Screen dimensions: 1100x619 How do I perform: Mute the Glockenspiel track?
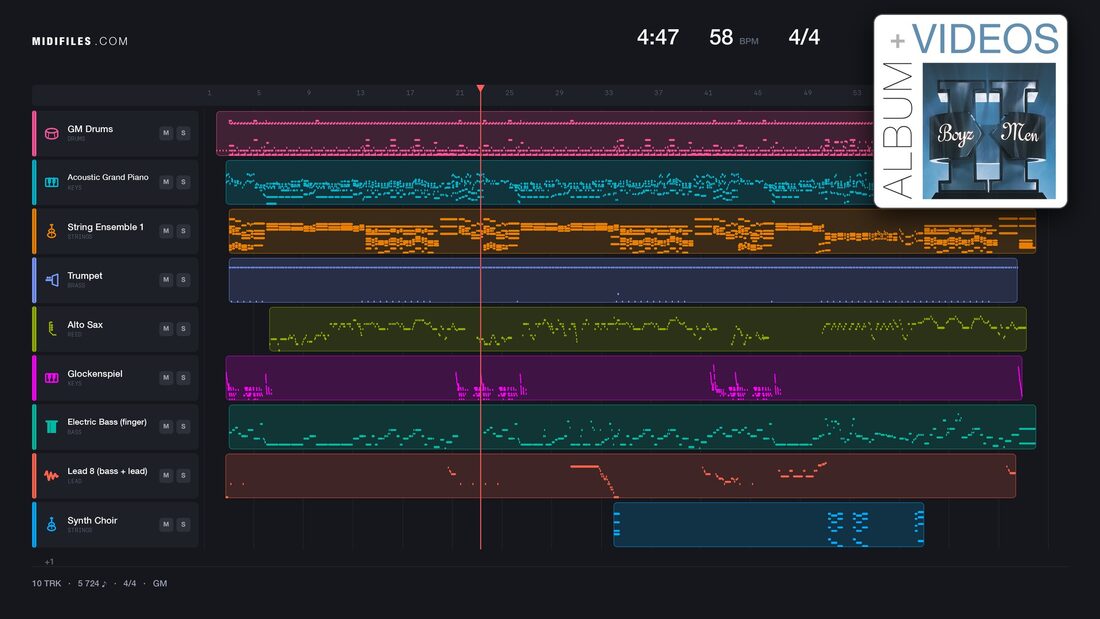pos(166,378)
